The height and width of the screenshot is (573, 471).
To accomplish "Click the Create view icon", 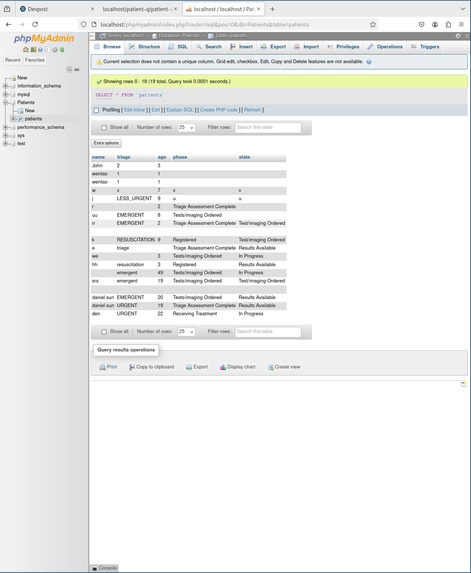I will 271,367.
